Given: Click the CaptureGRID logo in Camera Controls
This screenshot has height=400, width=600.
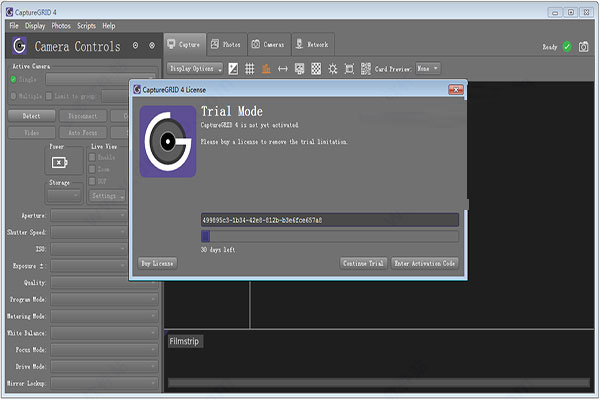Looking at the screenshot, I should click(20, 46).
